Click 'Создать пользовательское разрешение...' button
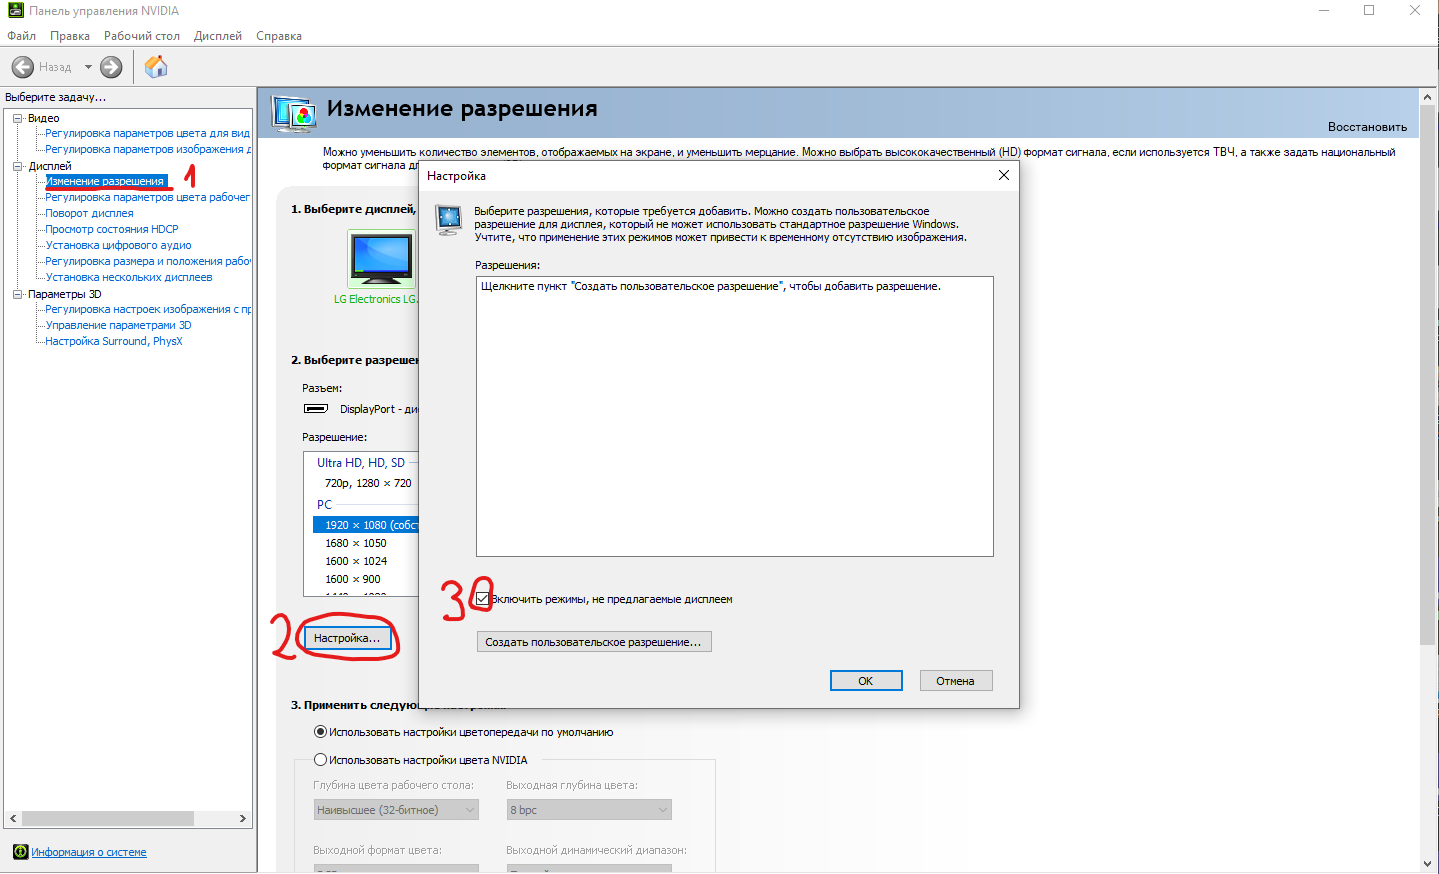This screenshot has width=1439, height=874. tap(594, 642)
